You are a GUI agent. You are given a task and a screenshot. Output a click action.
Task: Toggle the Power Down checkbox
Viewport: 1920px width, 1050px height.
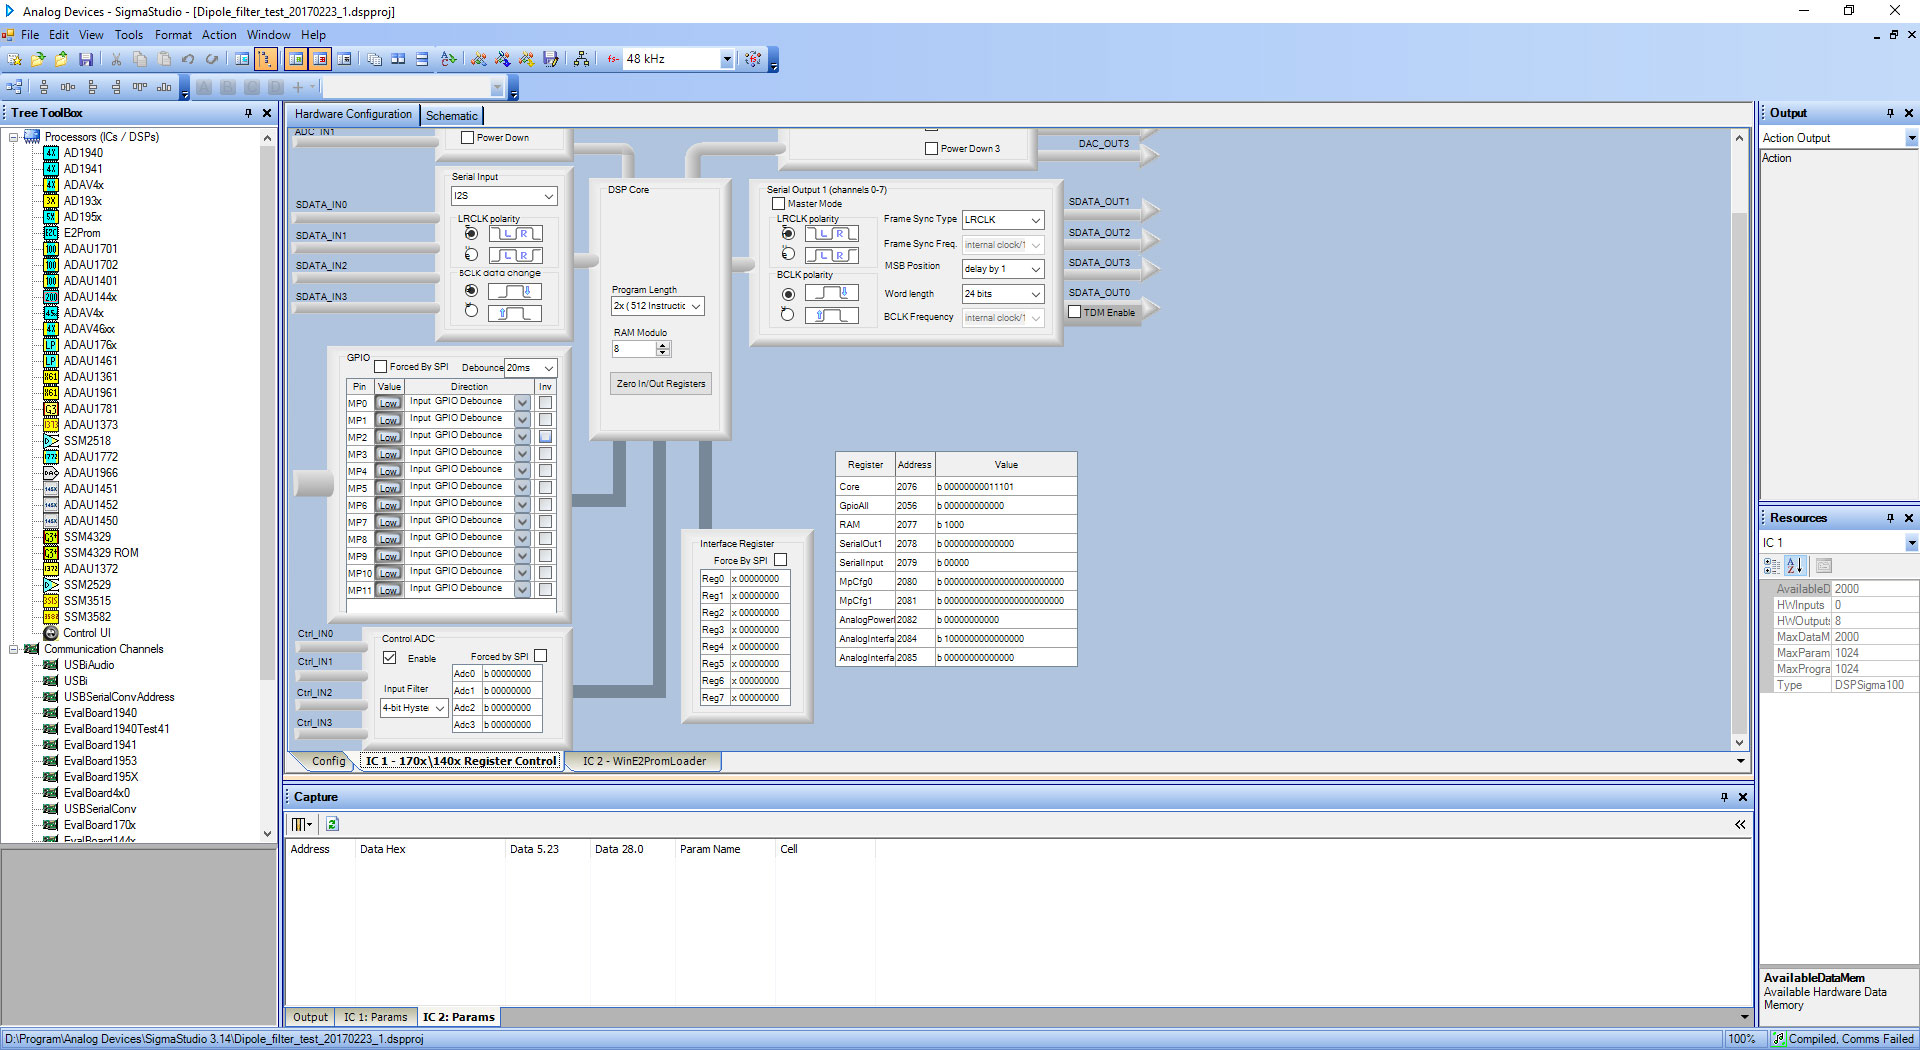467,138
